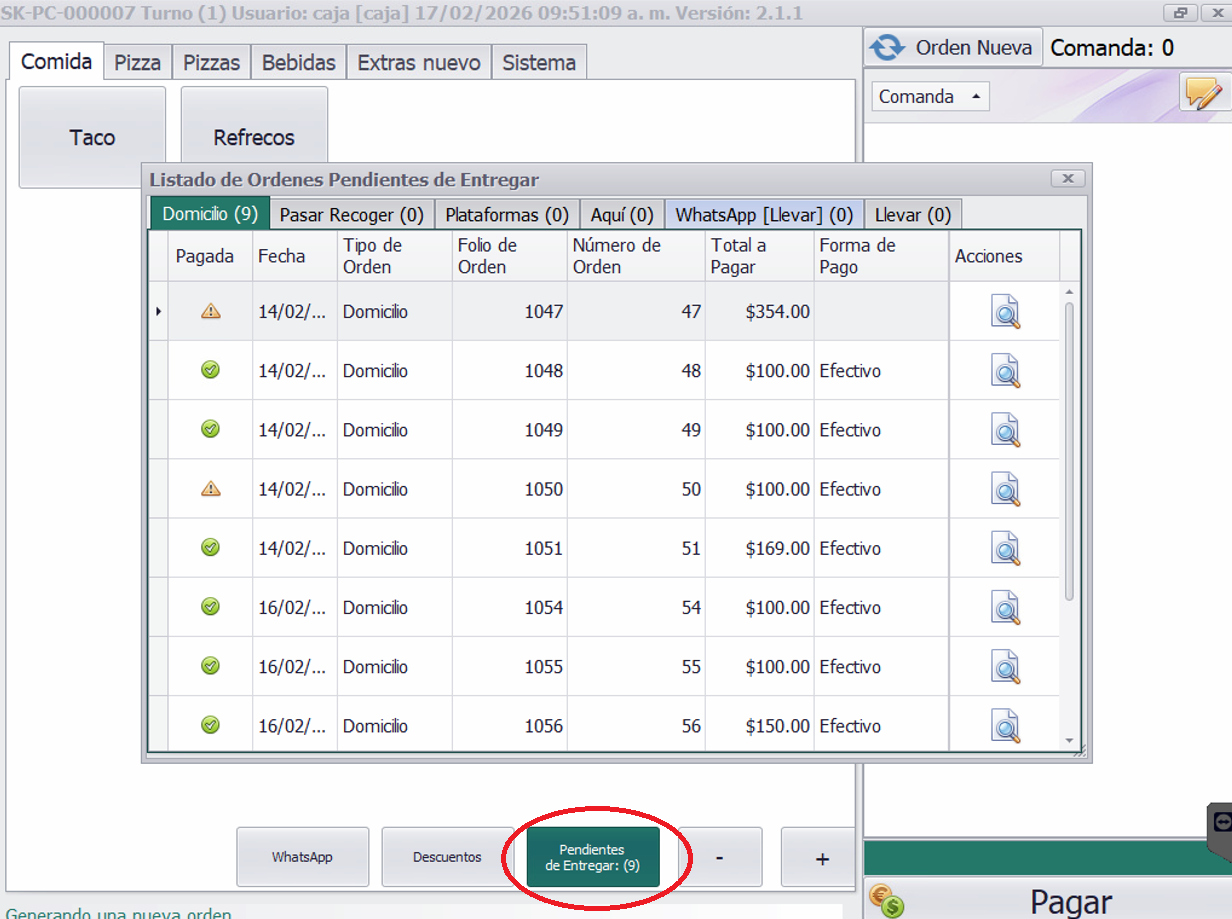View details icon for order 1050
The image size is (1232, 919).
[x=1005, y=489]
